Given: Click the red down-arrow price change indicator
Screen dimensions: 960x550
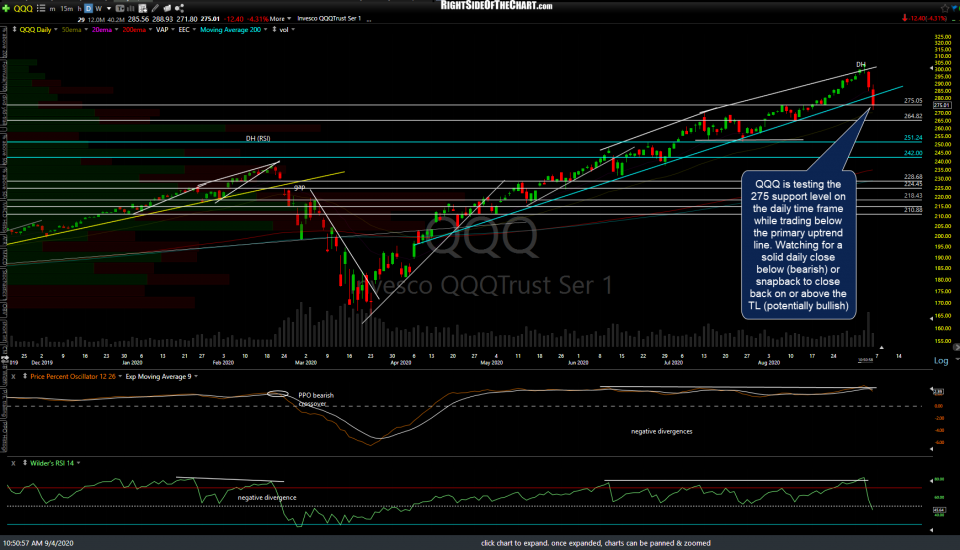Looking at the screenshot, I should tap(904, 18).
